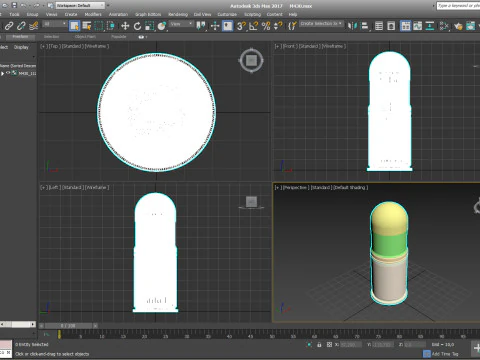The width and height of the screenshot is (480, 360).
Task: Open the Create menu
Action: pos(71,14)
